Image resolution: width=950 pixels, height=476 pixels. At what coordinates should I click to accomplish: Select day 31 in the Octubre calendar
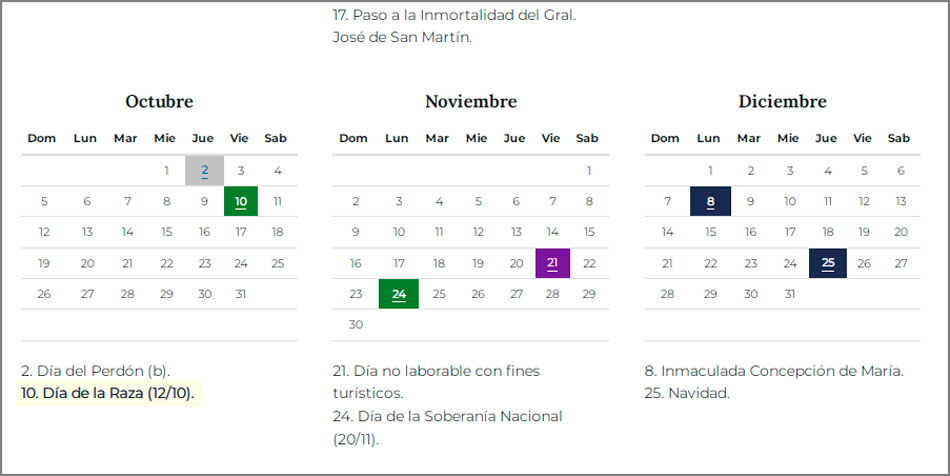click(x=241, y=294)
